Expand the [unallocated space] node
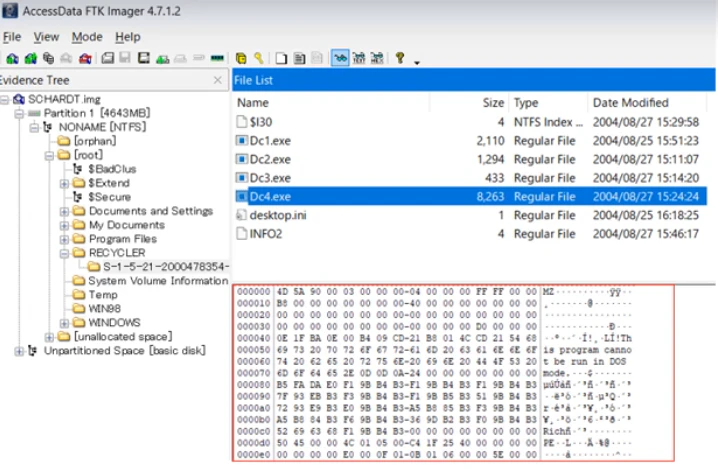Viewport: 718px width, 469px height. (x=49, y=337)
